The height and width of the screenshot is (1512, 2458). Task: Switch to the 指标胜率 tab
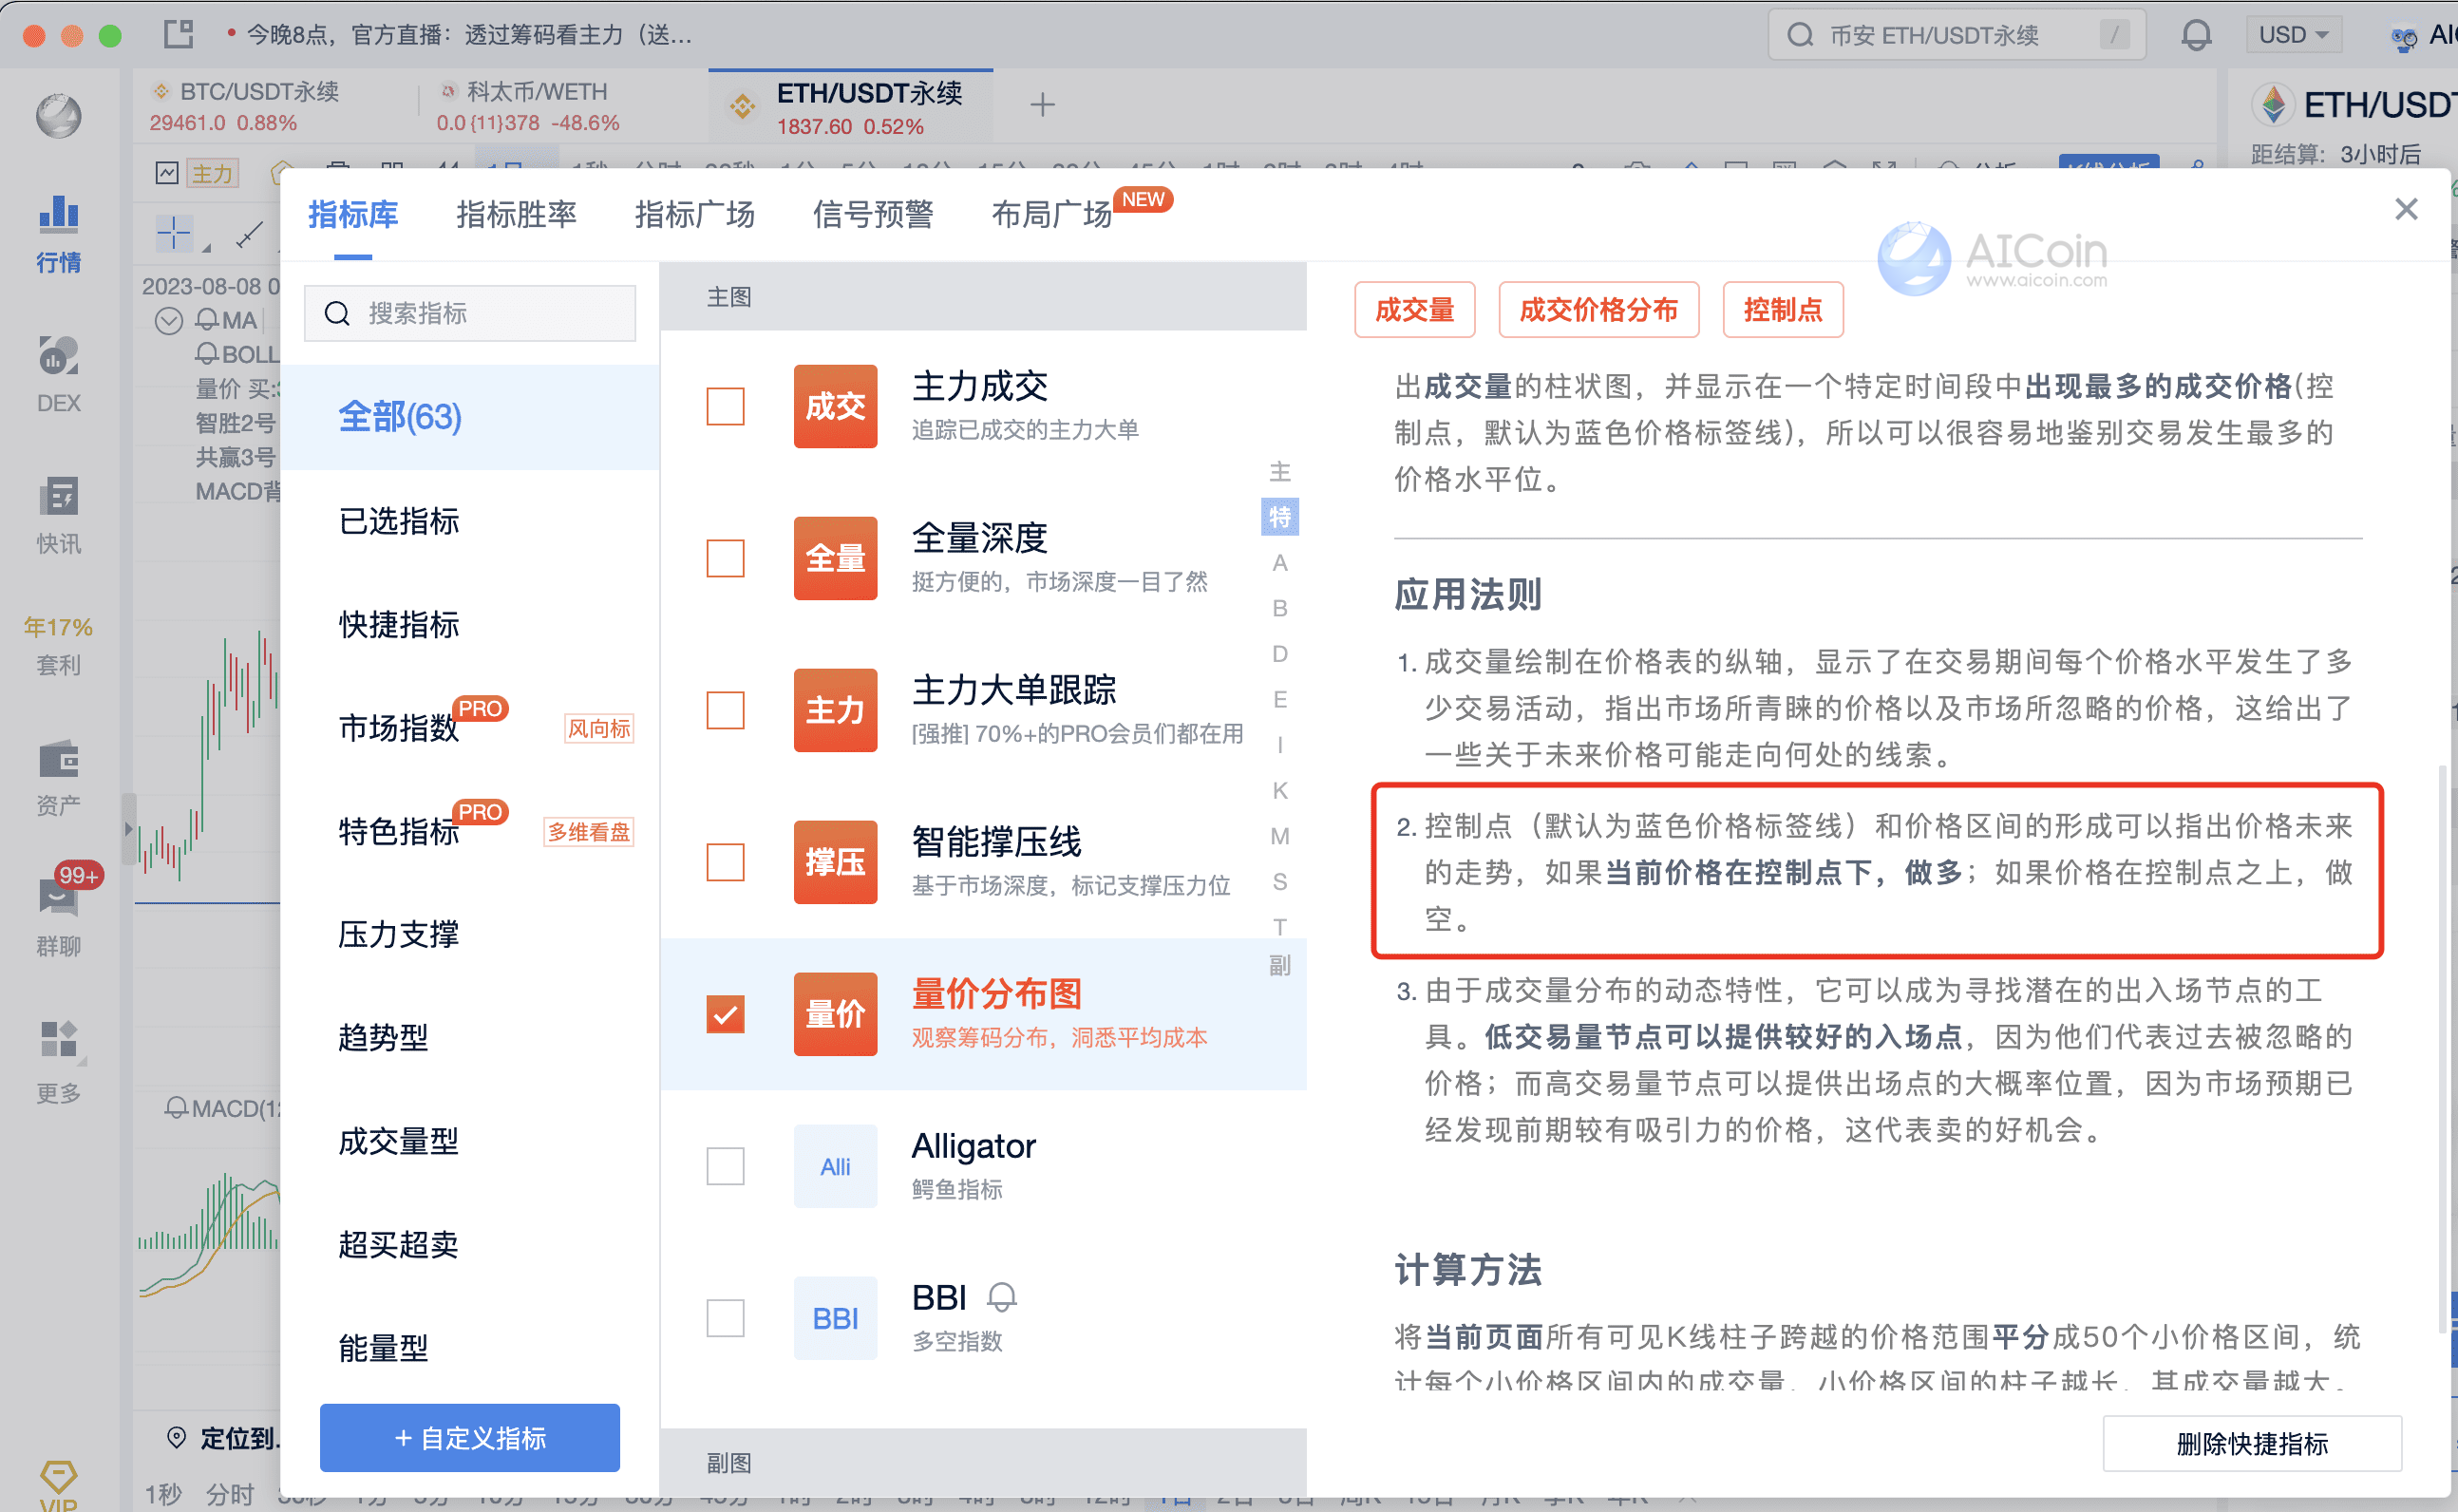pos(516,214)
